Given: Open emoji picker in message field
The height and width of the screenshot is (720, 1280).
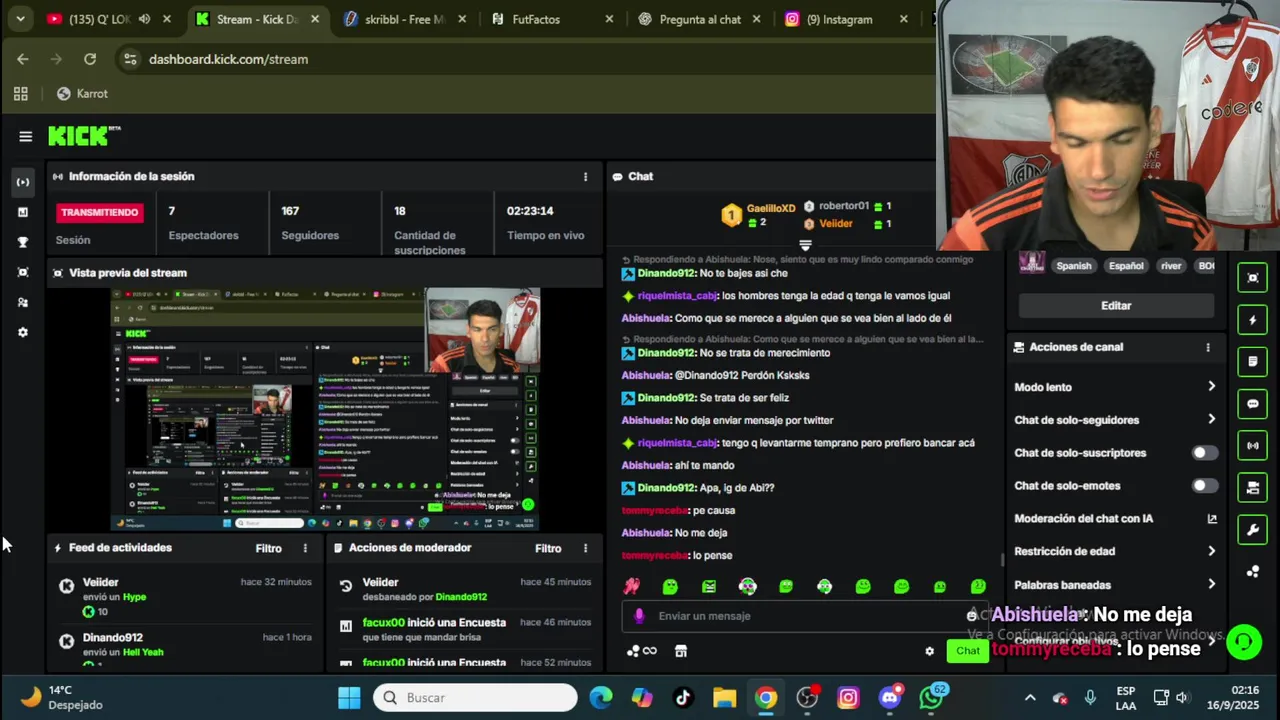Looking at the screenshot, I should 971,616.
